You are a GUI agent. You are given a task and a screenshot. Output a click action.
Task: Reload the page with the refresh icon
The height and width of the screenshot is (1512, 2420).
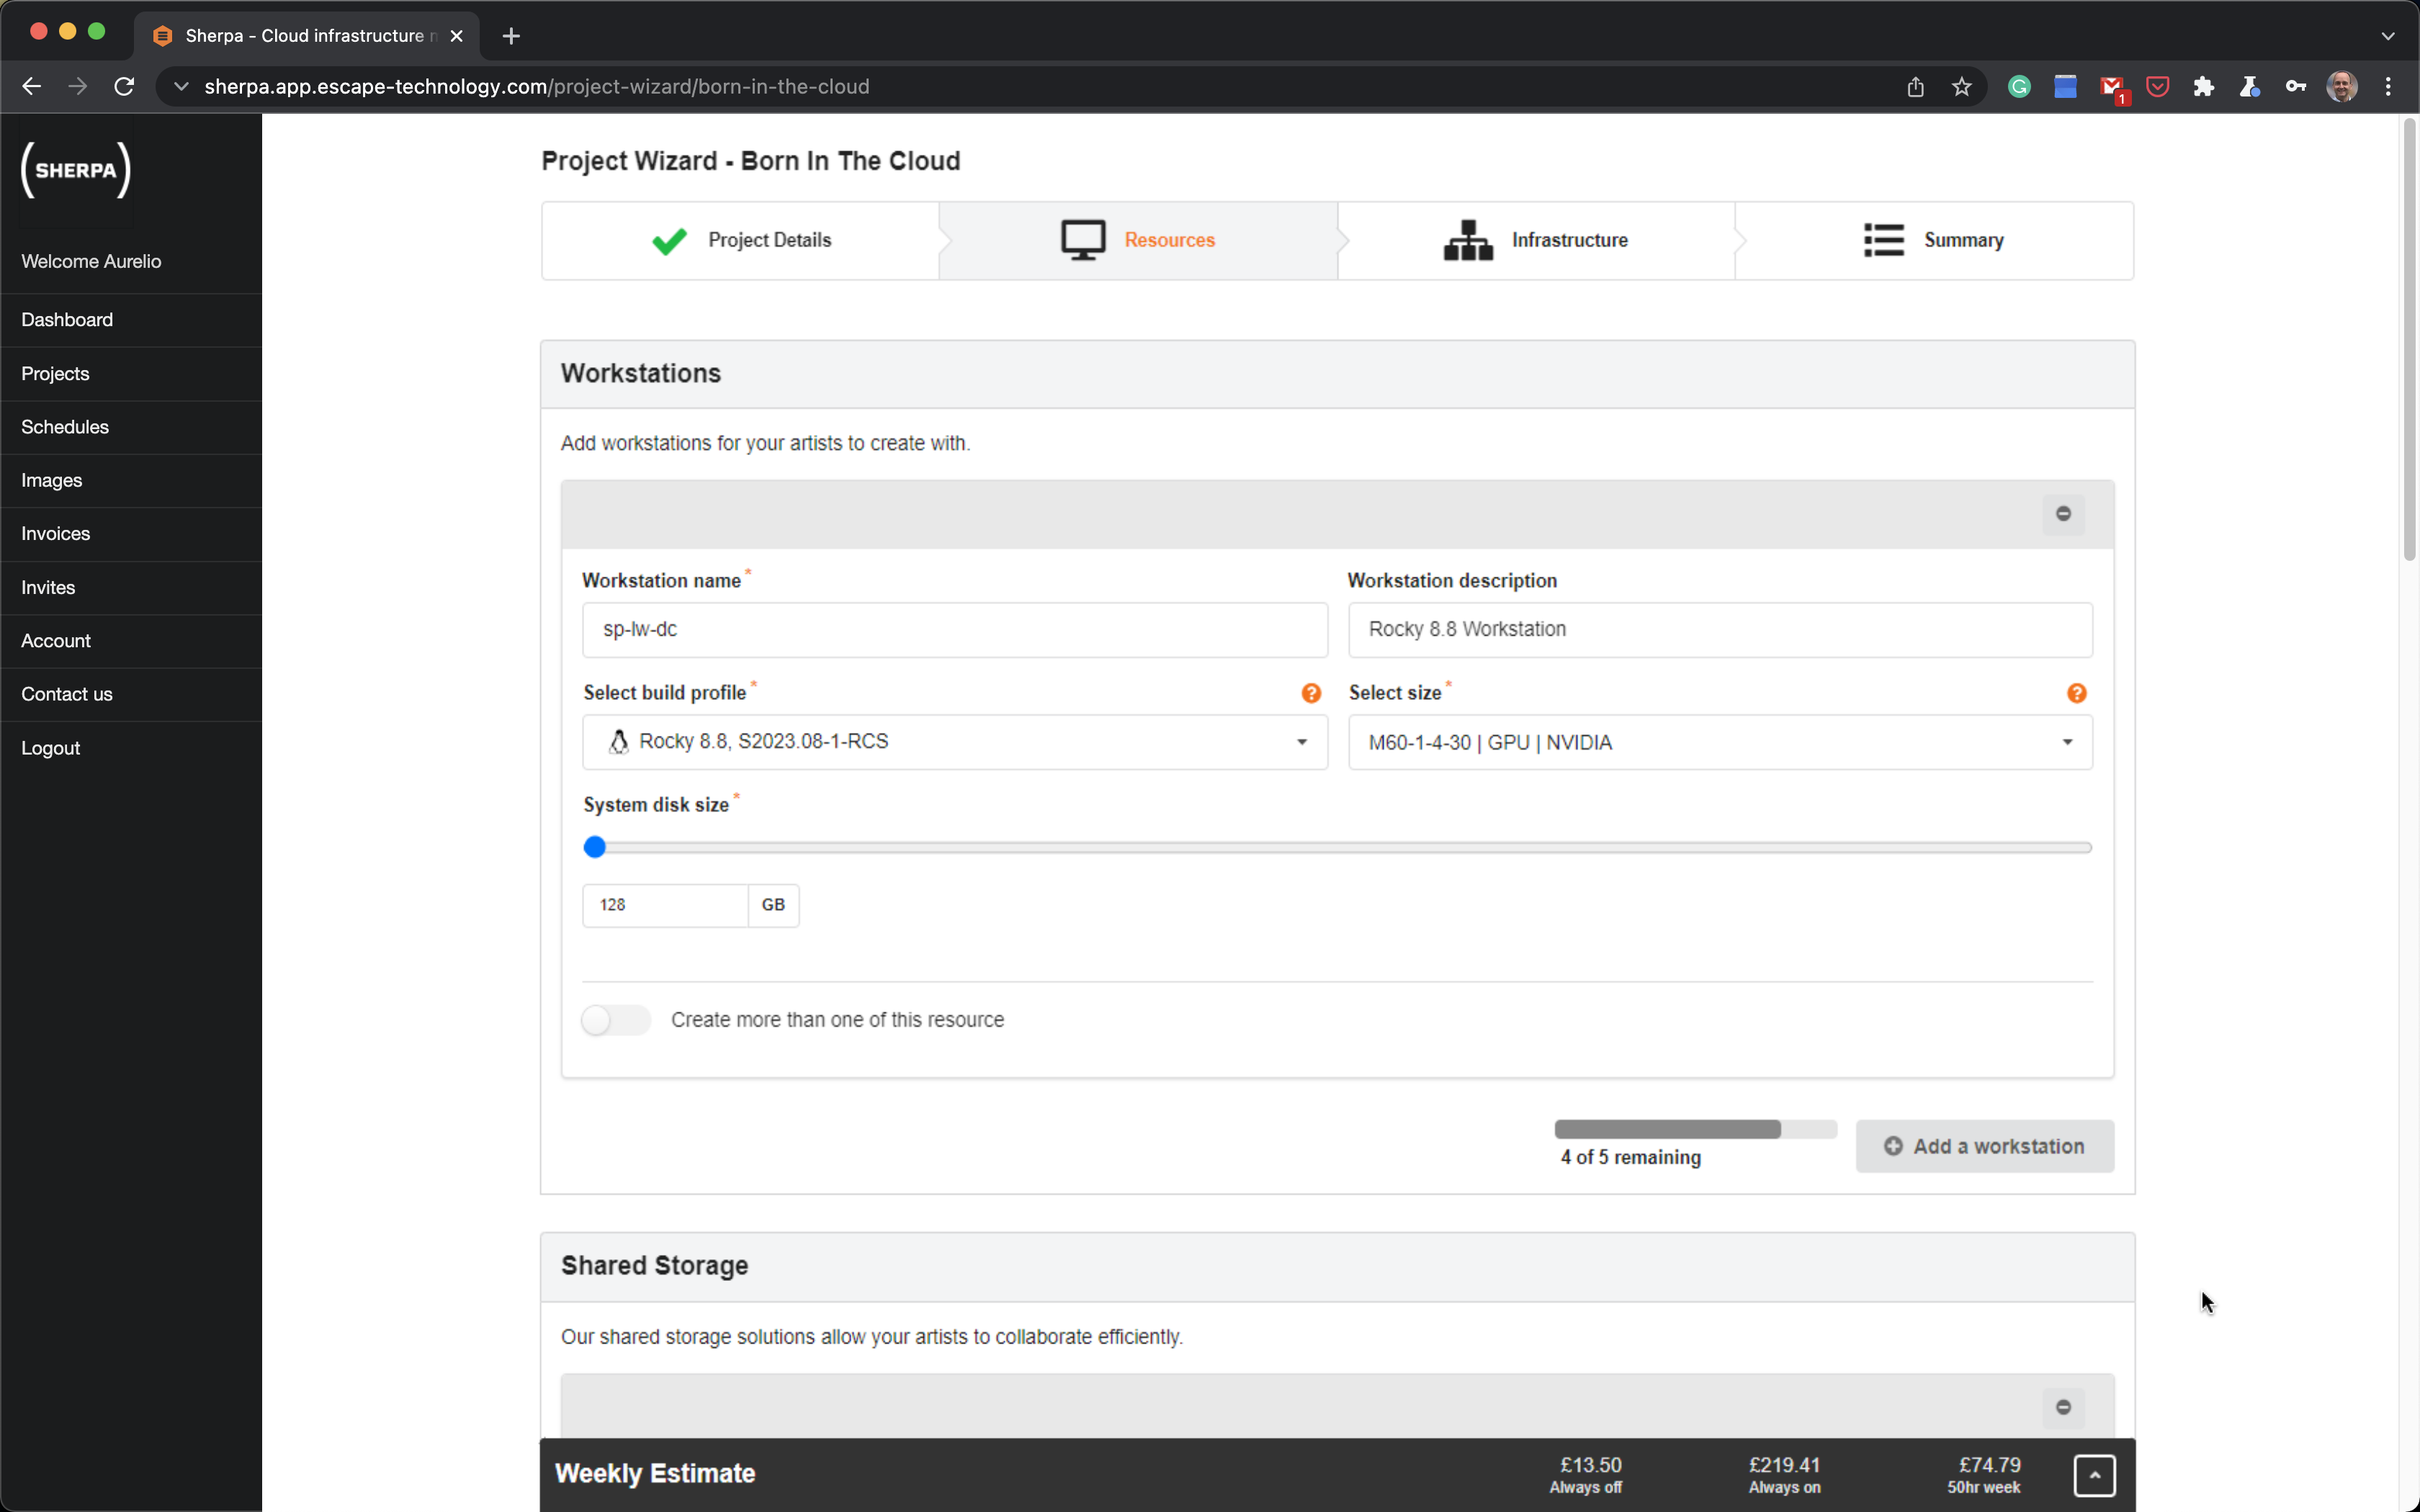pos(124,87)
